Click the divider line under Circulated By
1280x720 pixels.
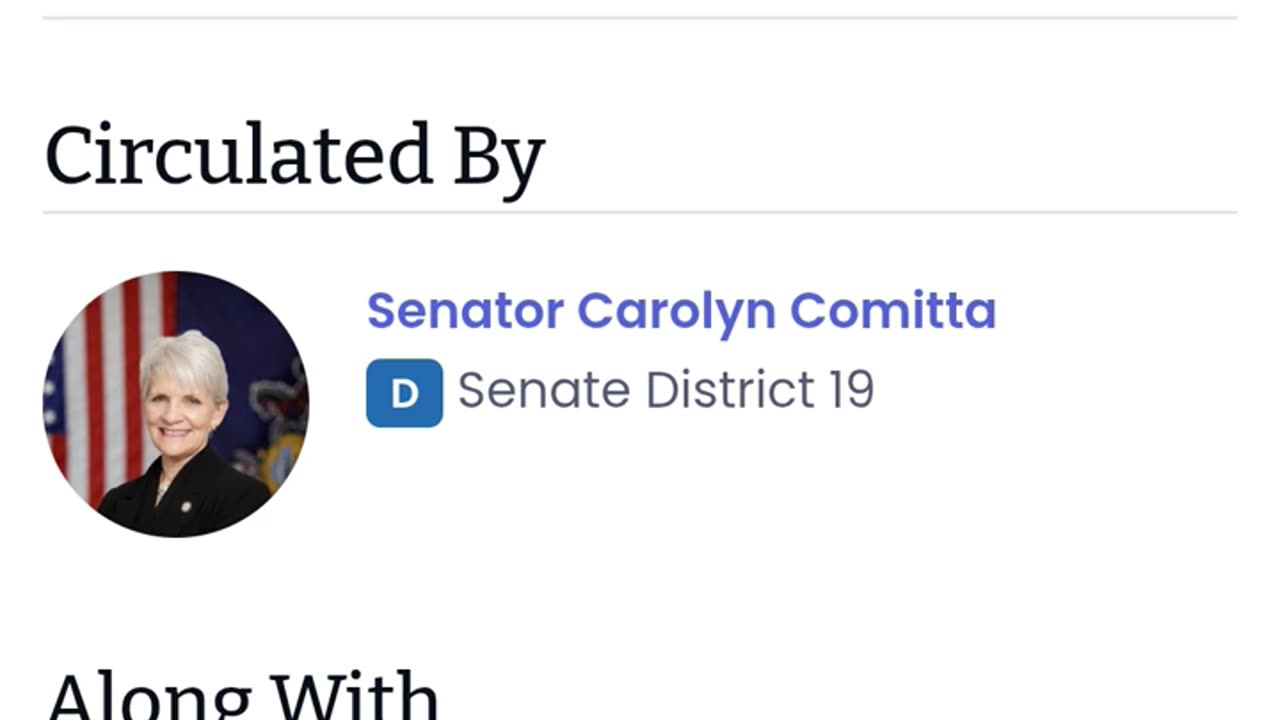pyautogui.click(x=640, y=212)
